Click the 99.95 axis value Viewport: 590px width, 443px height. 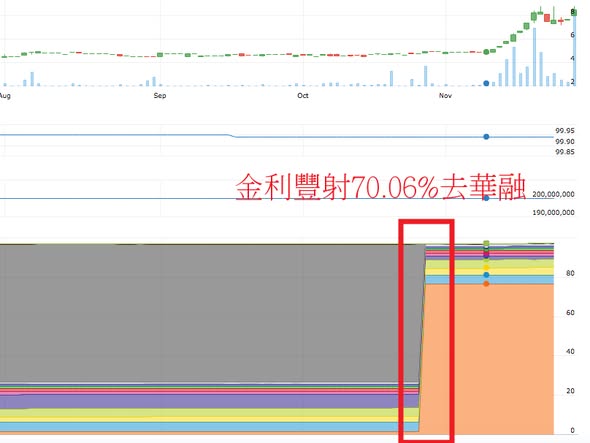(x=565, y=131)
